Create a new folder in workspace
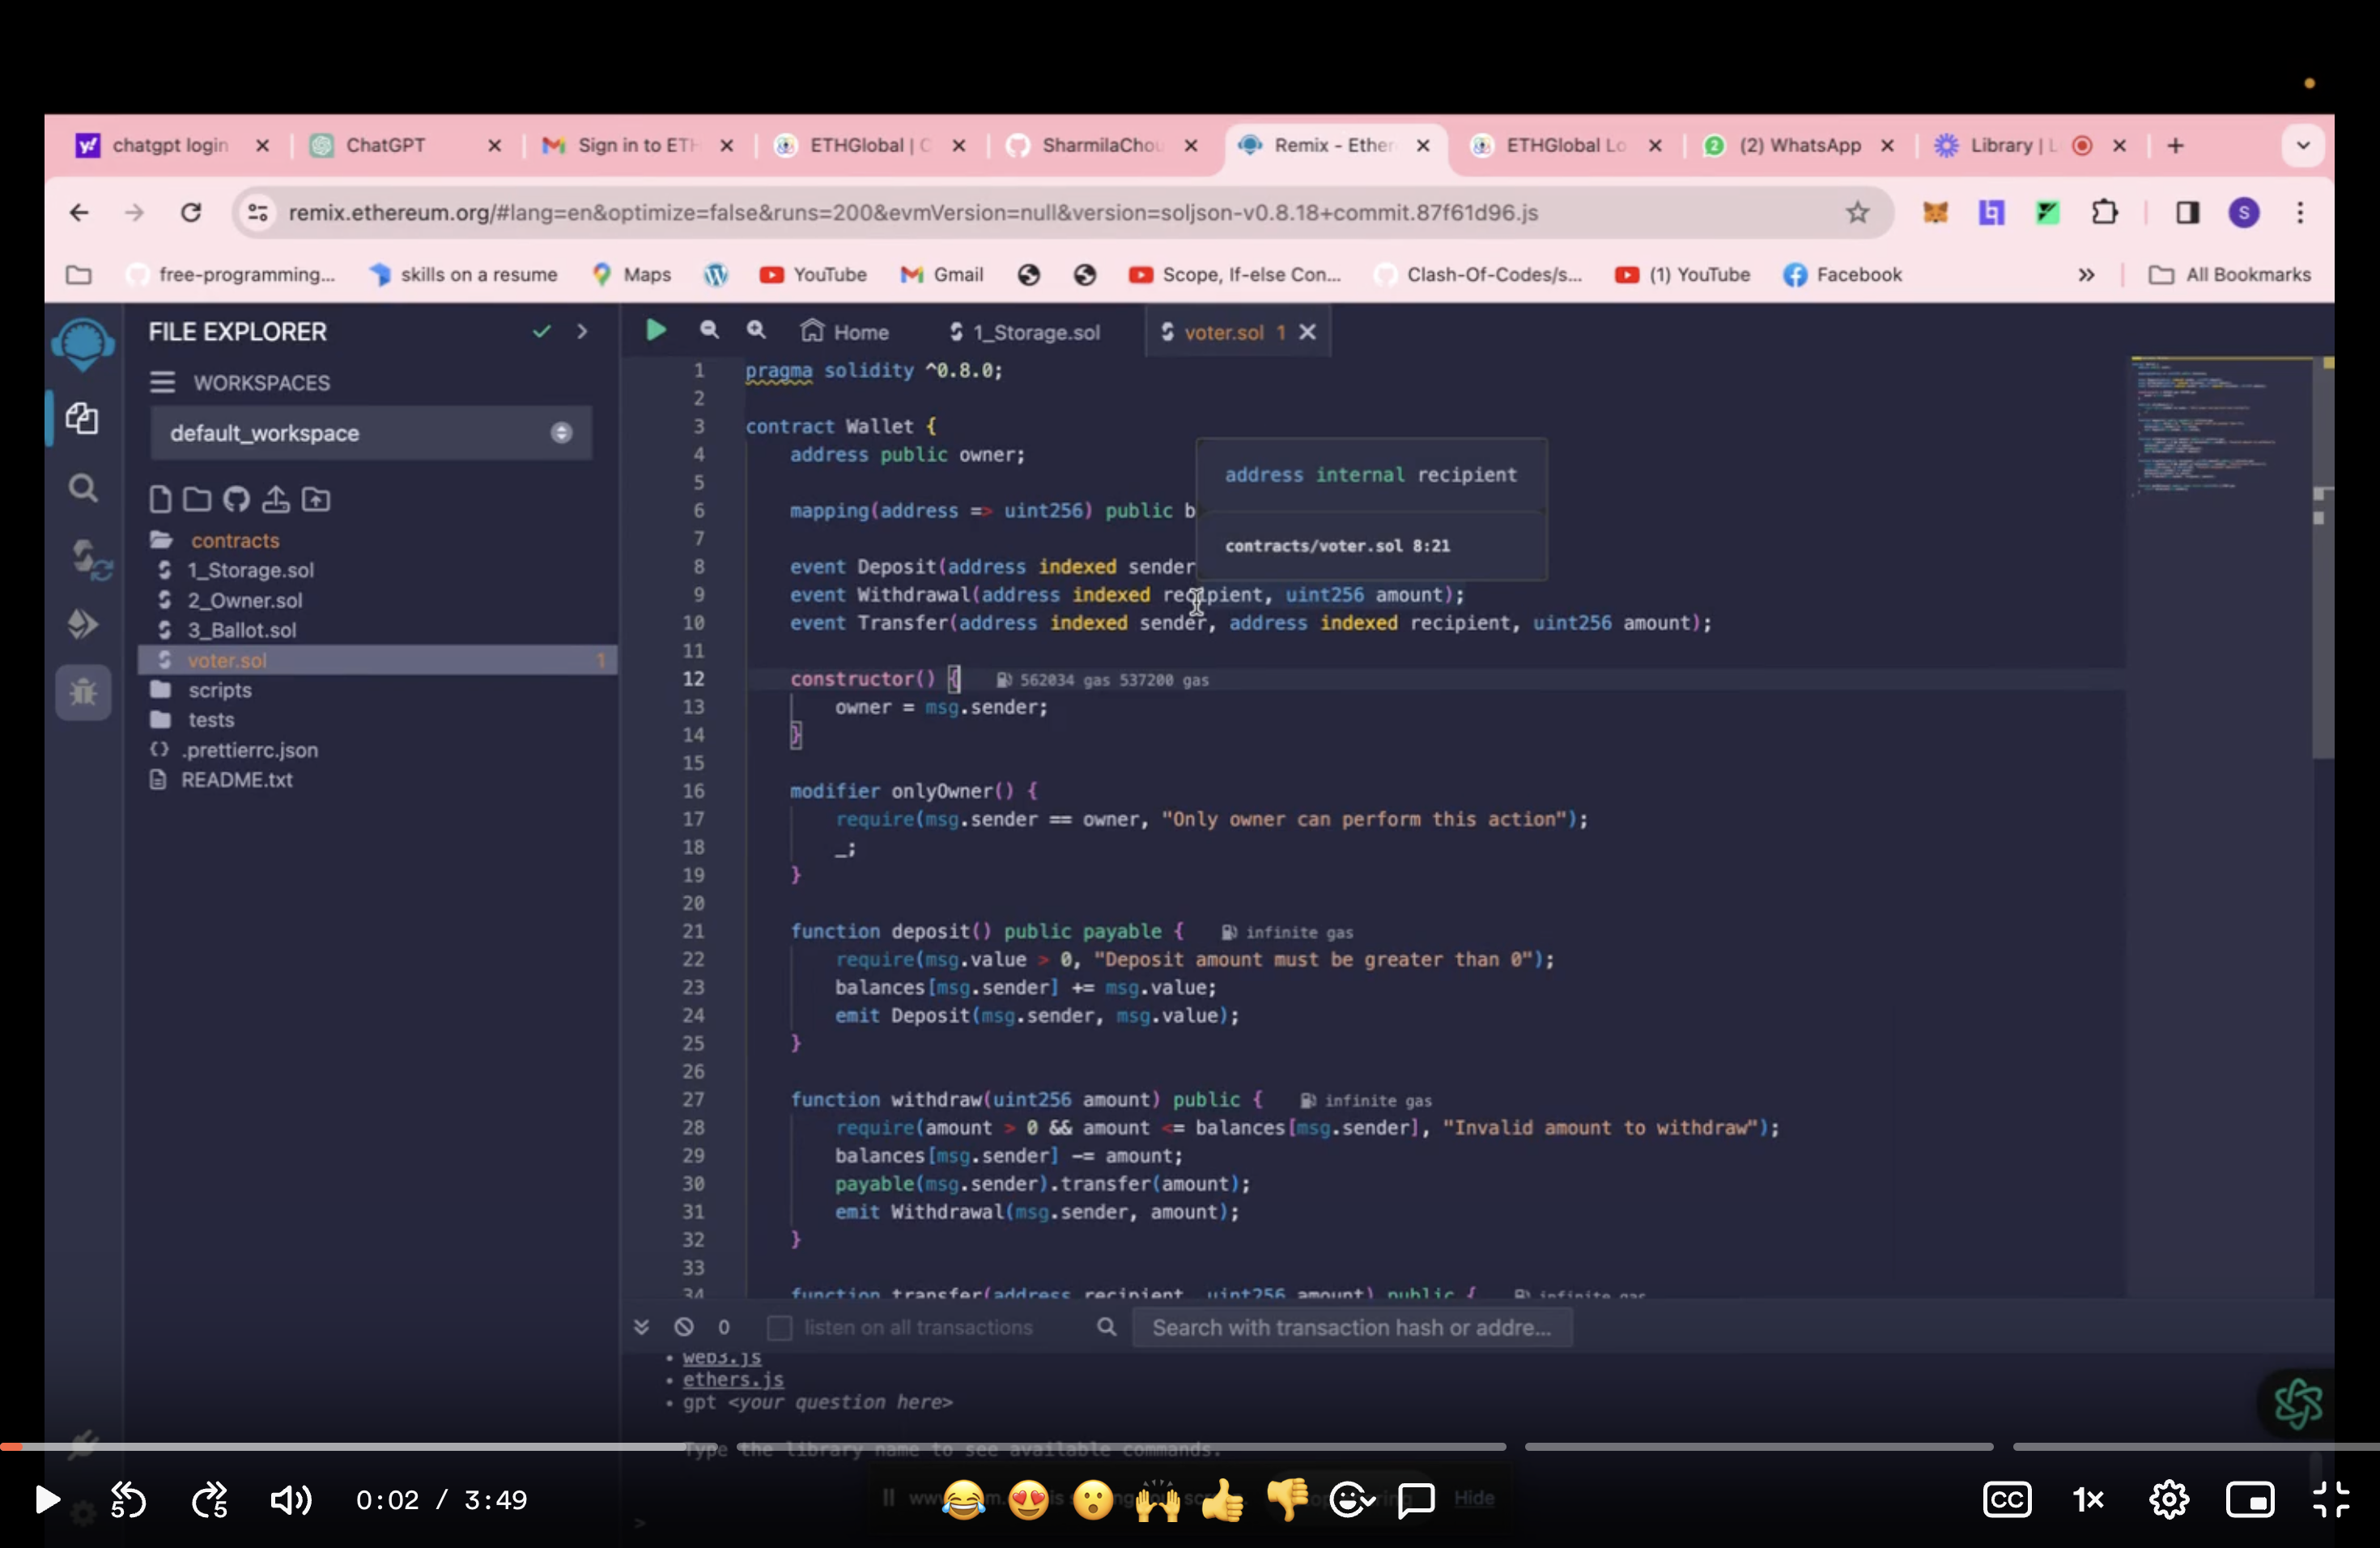 point(197,499)
